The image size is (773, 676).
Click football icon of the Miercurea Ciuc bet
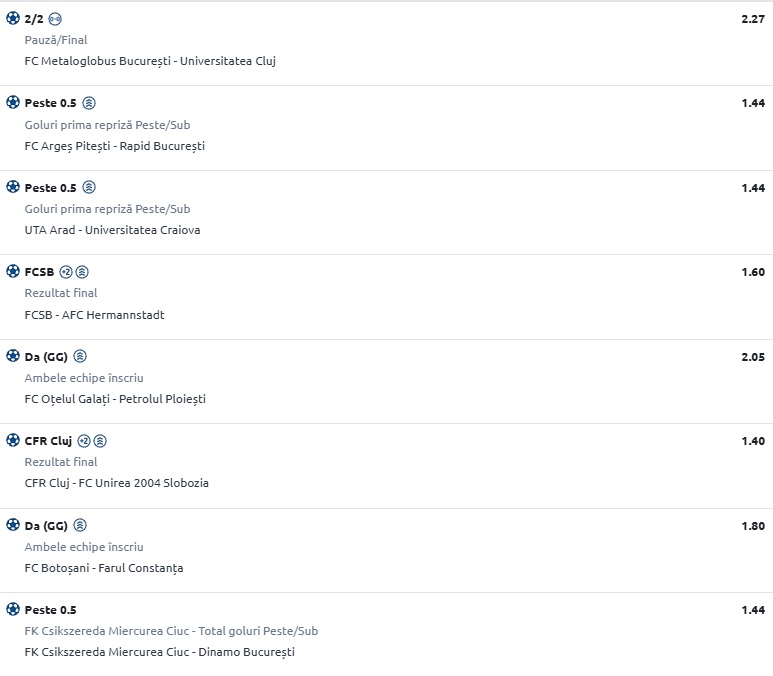(x=13, y=609)
